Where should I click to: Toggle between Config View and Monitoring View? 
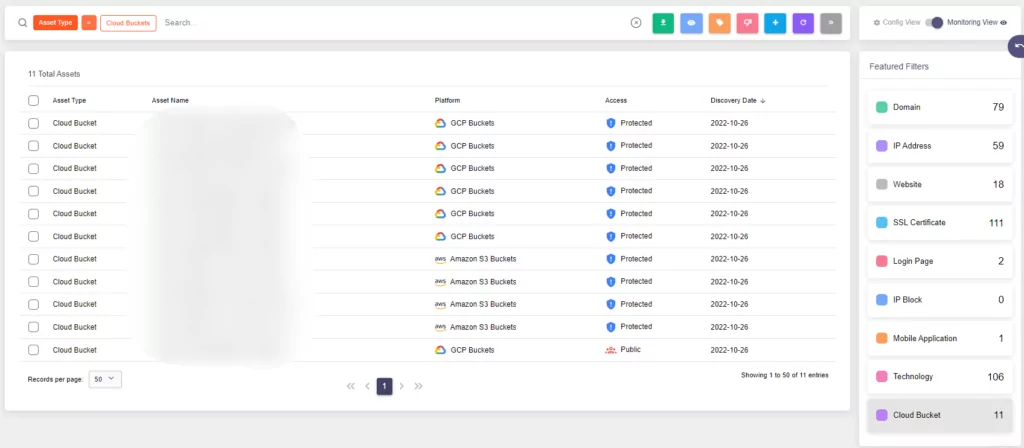click(934, 22)
